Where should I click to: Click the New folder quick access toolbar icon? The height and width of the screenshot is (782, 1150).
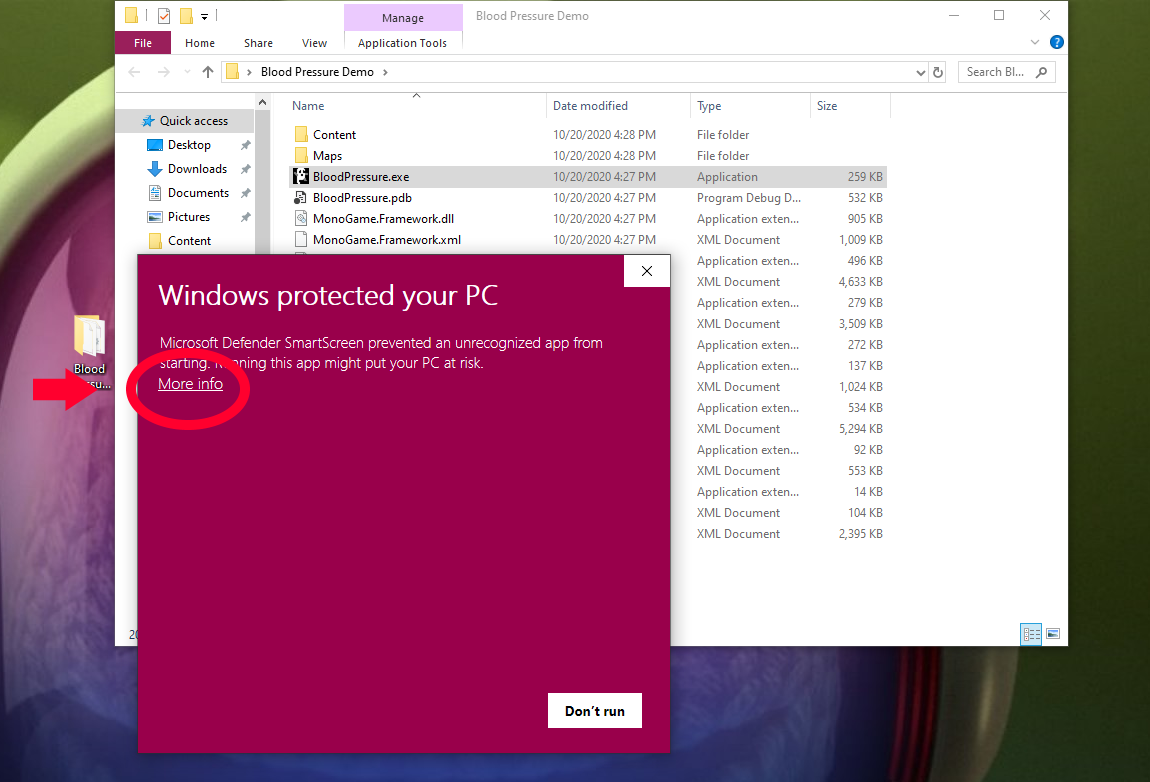click(x=186, y=15)
